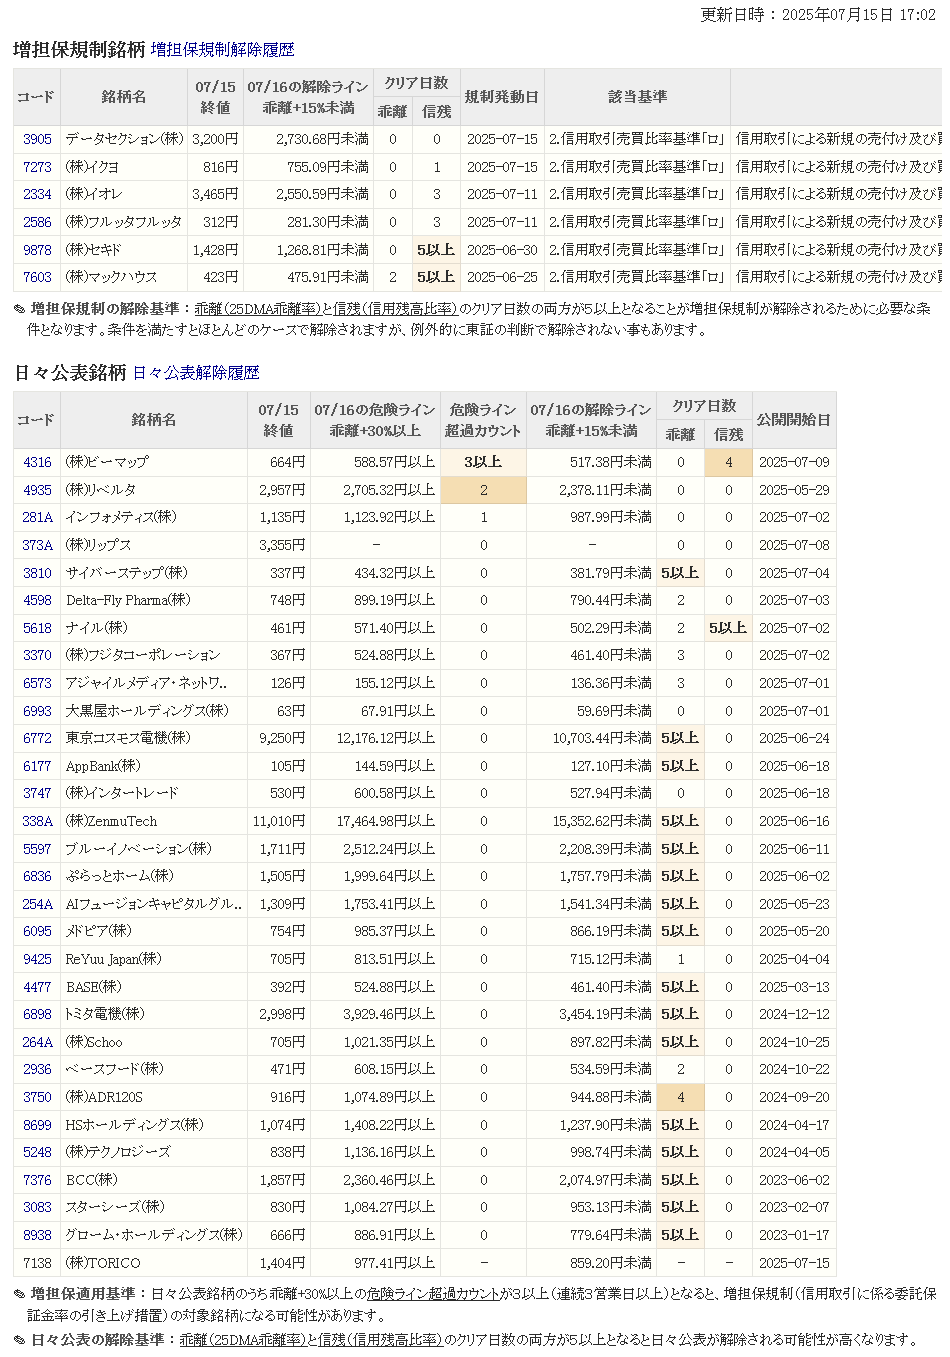Viewport: 950px width, 1357px height.
Task: Select company name (株)ビーマップ
Action: [107, 462]
